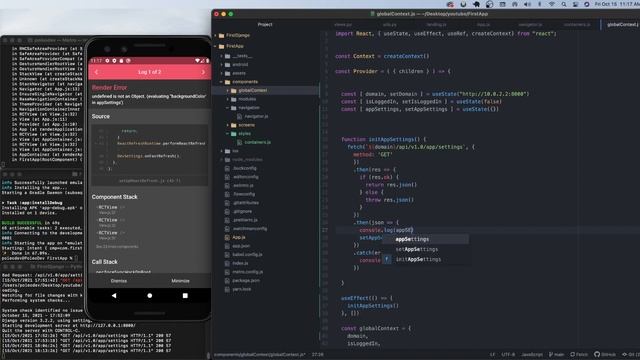Click the Fetch button in status bar
Image resolution: width=640 pixels, height=360 pixels.
pyautogui.click(x=579, y=354)
